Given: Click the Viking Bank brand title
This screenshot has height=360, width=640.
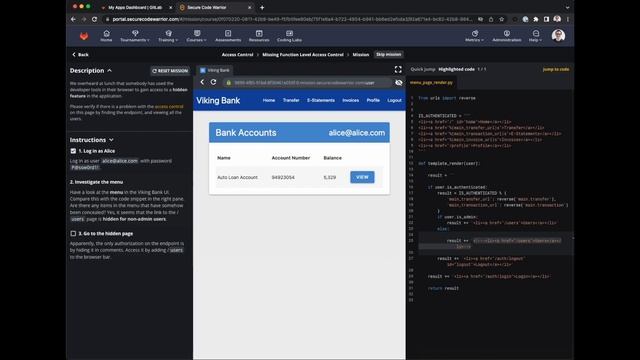Looking at the screenshot, I should tap(218, 100).
